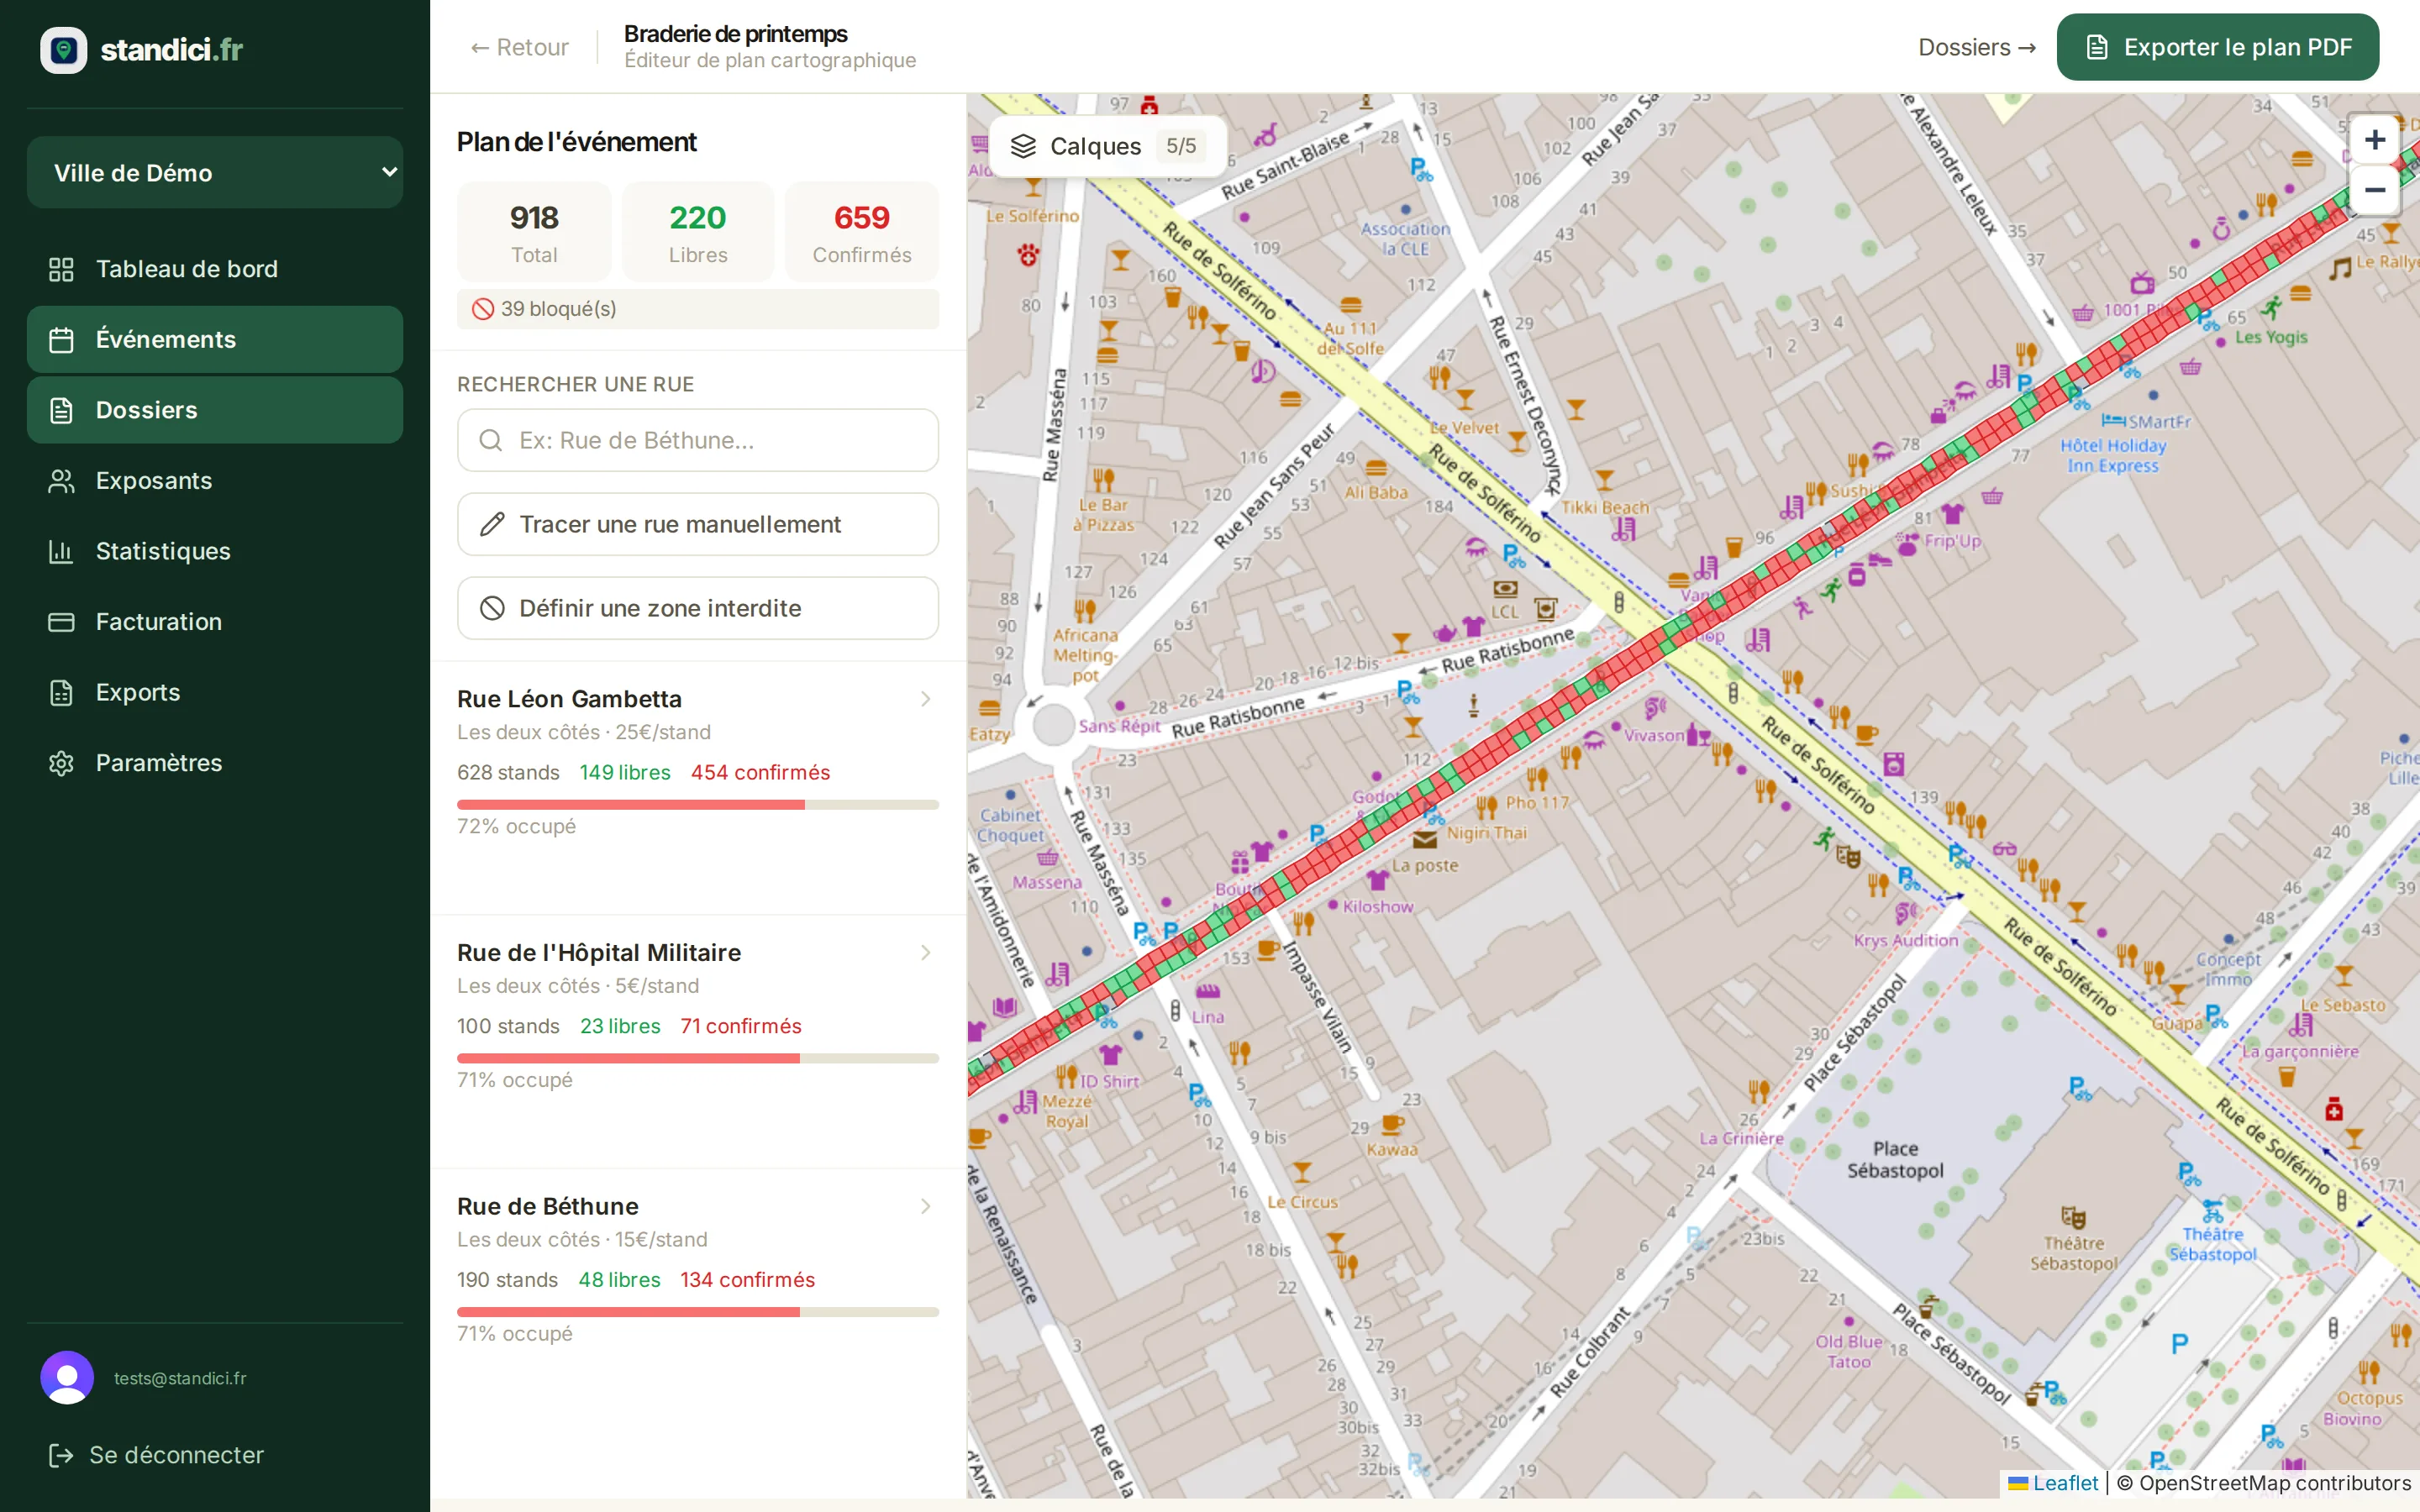The image size is (2420, 1512).
Task: Expand the Rue Léon Gambetta chevron
Action: tap(926, 699)
